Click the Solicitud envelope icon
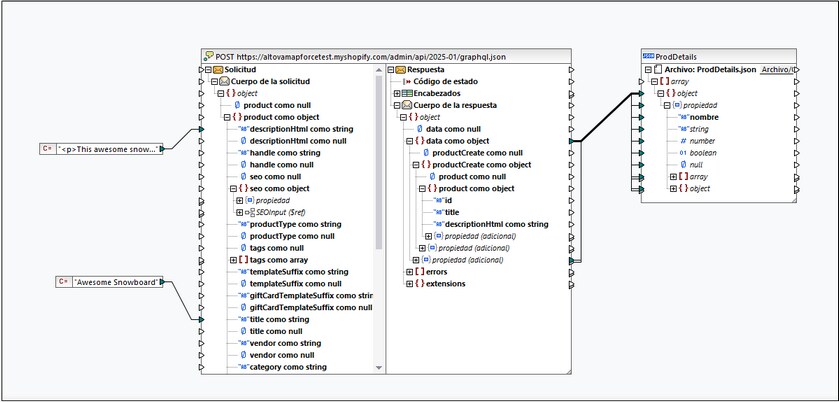Image resolution: width=839 pixels, height=402 pixels. 218,70
